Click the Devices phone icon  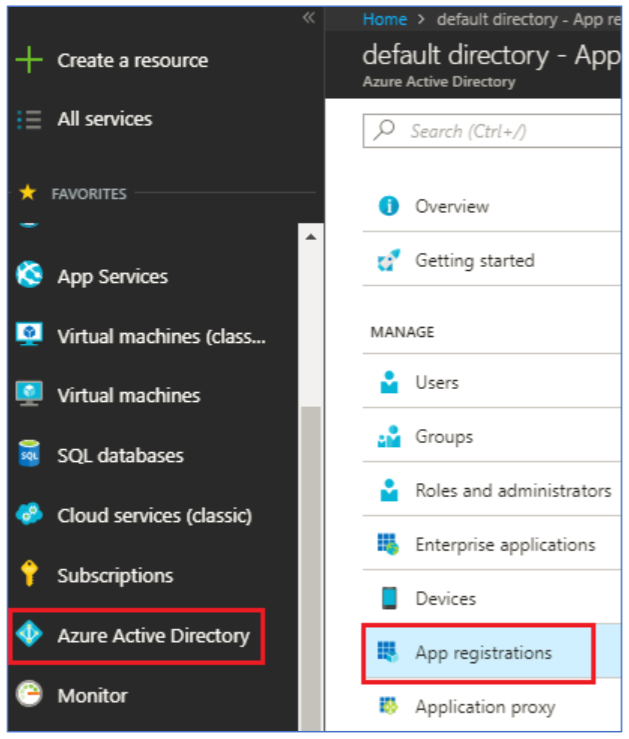pyautogui.click(x=389, y=598)
